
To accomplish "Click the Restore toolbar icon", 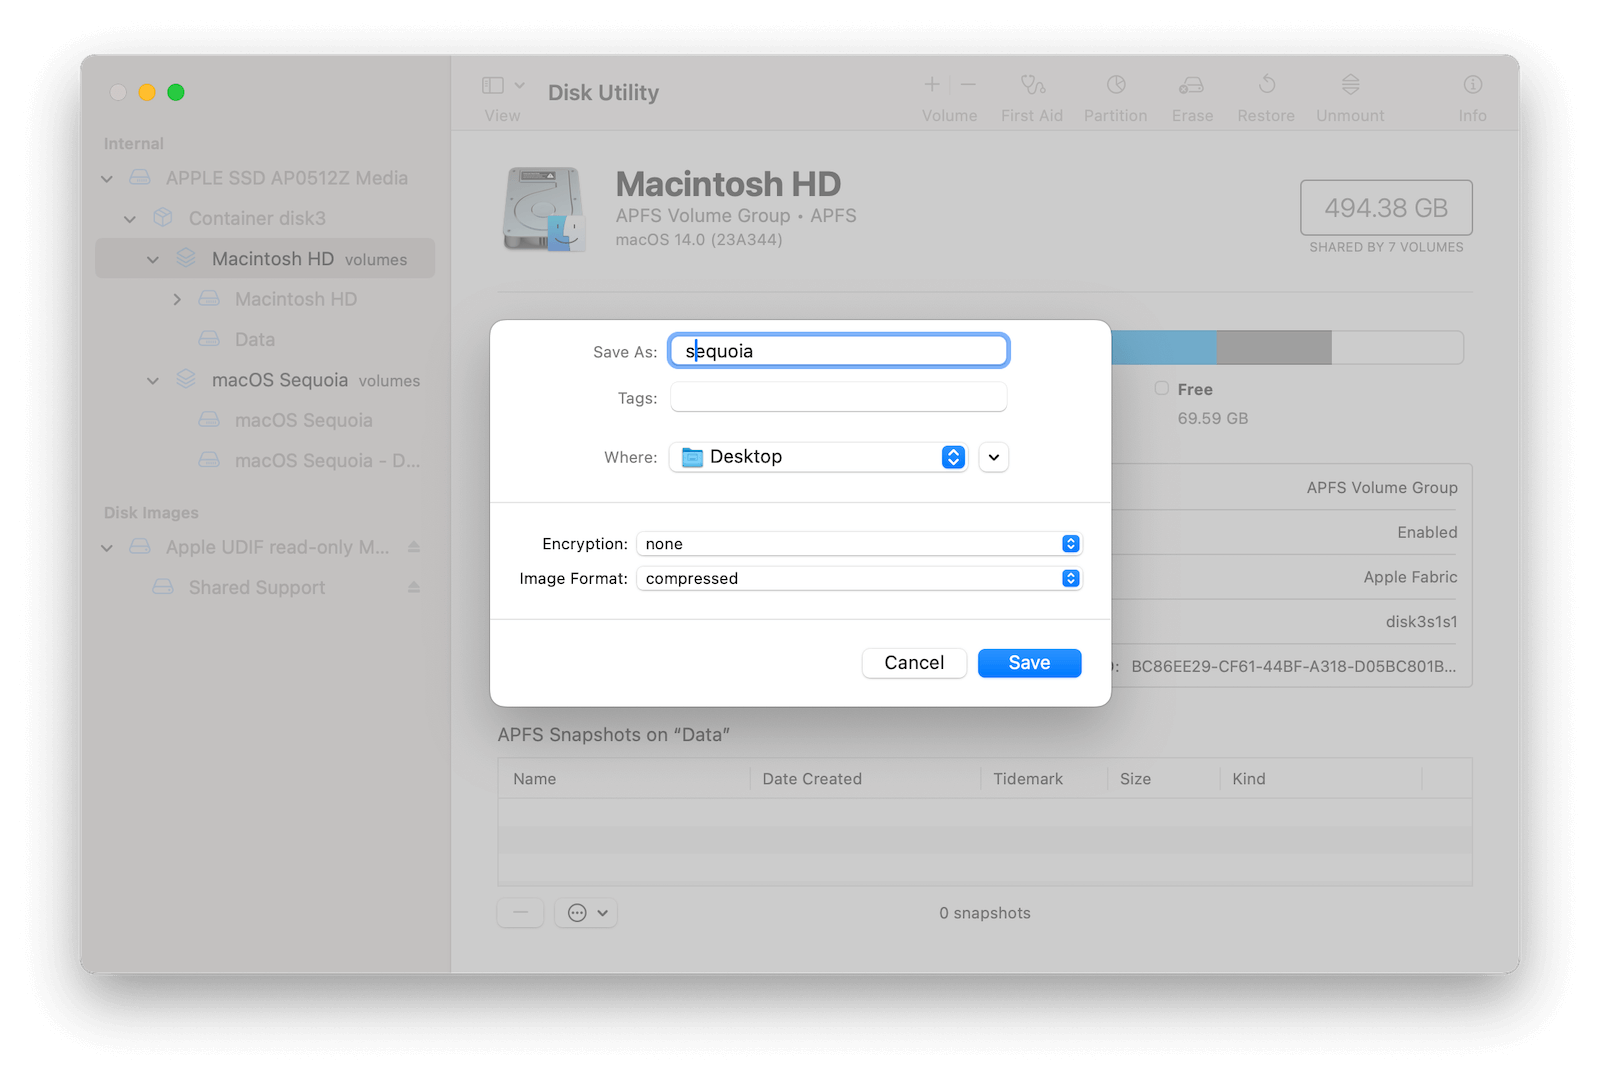I will [x=1266, y=85].
